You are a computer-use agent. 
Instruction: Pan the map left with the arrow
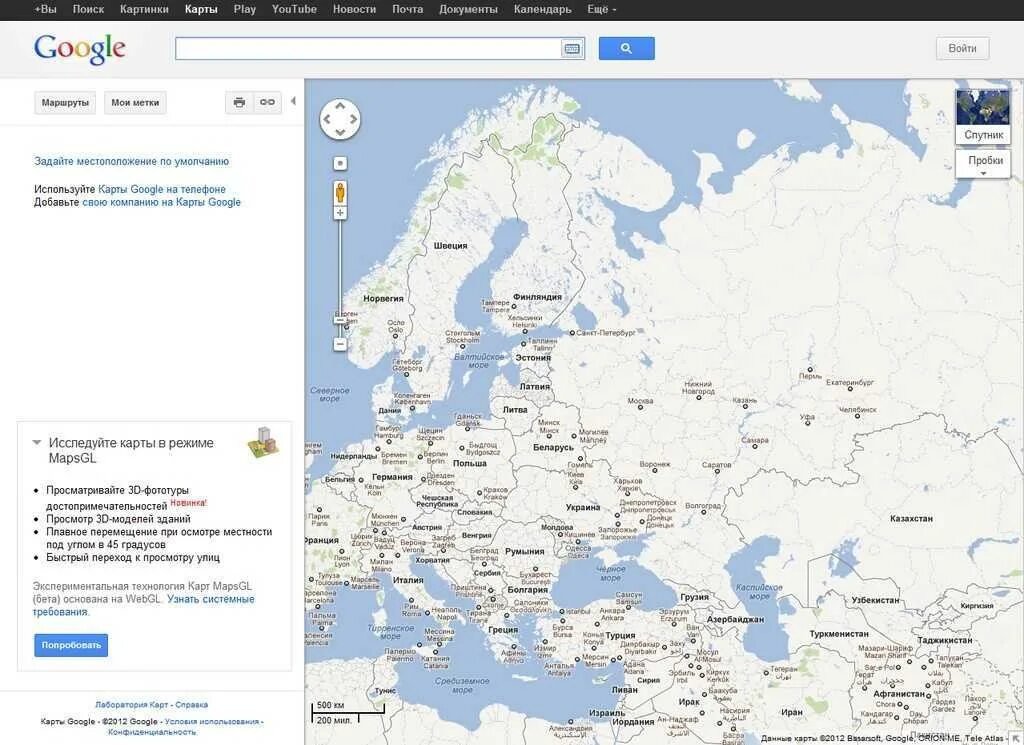(327, 119)
